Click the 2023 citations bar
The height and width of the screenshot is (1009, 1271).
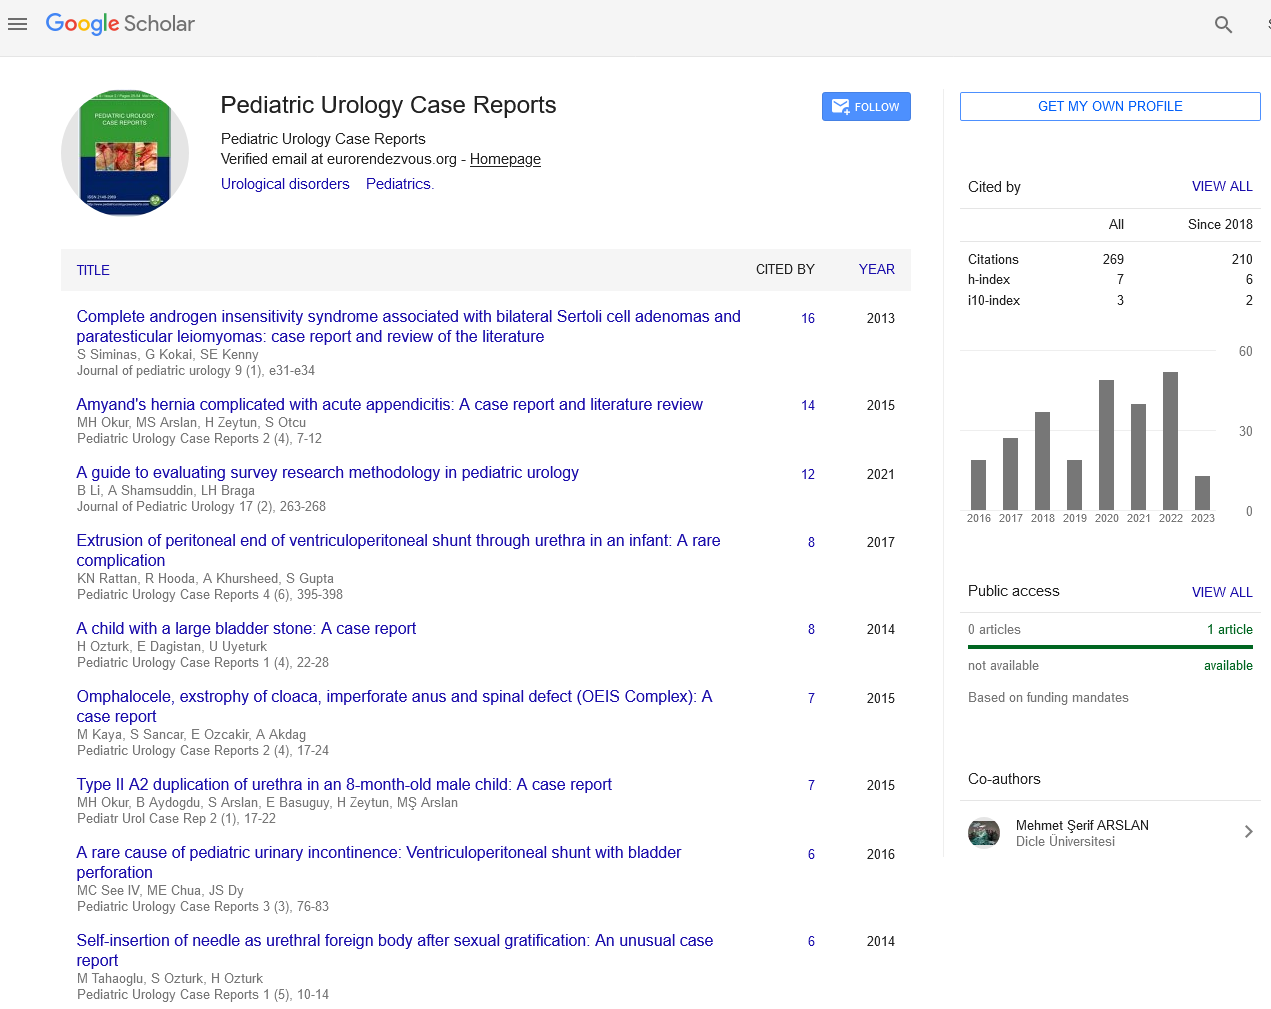click(1203, 493)
